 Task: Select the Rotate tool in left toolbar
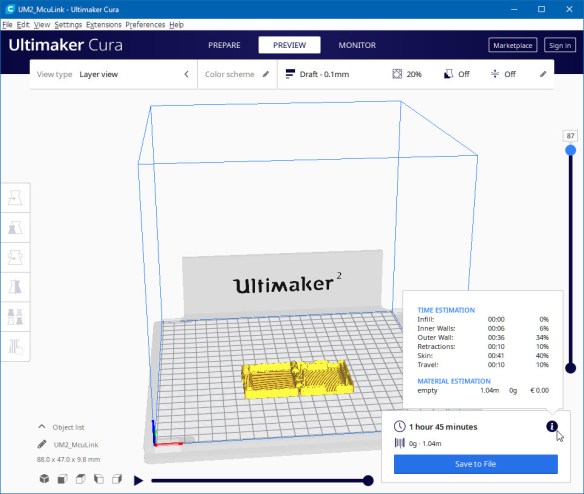click(x=15, y=257)
